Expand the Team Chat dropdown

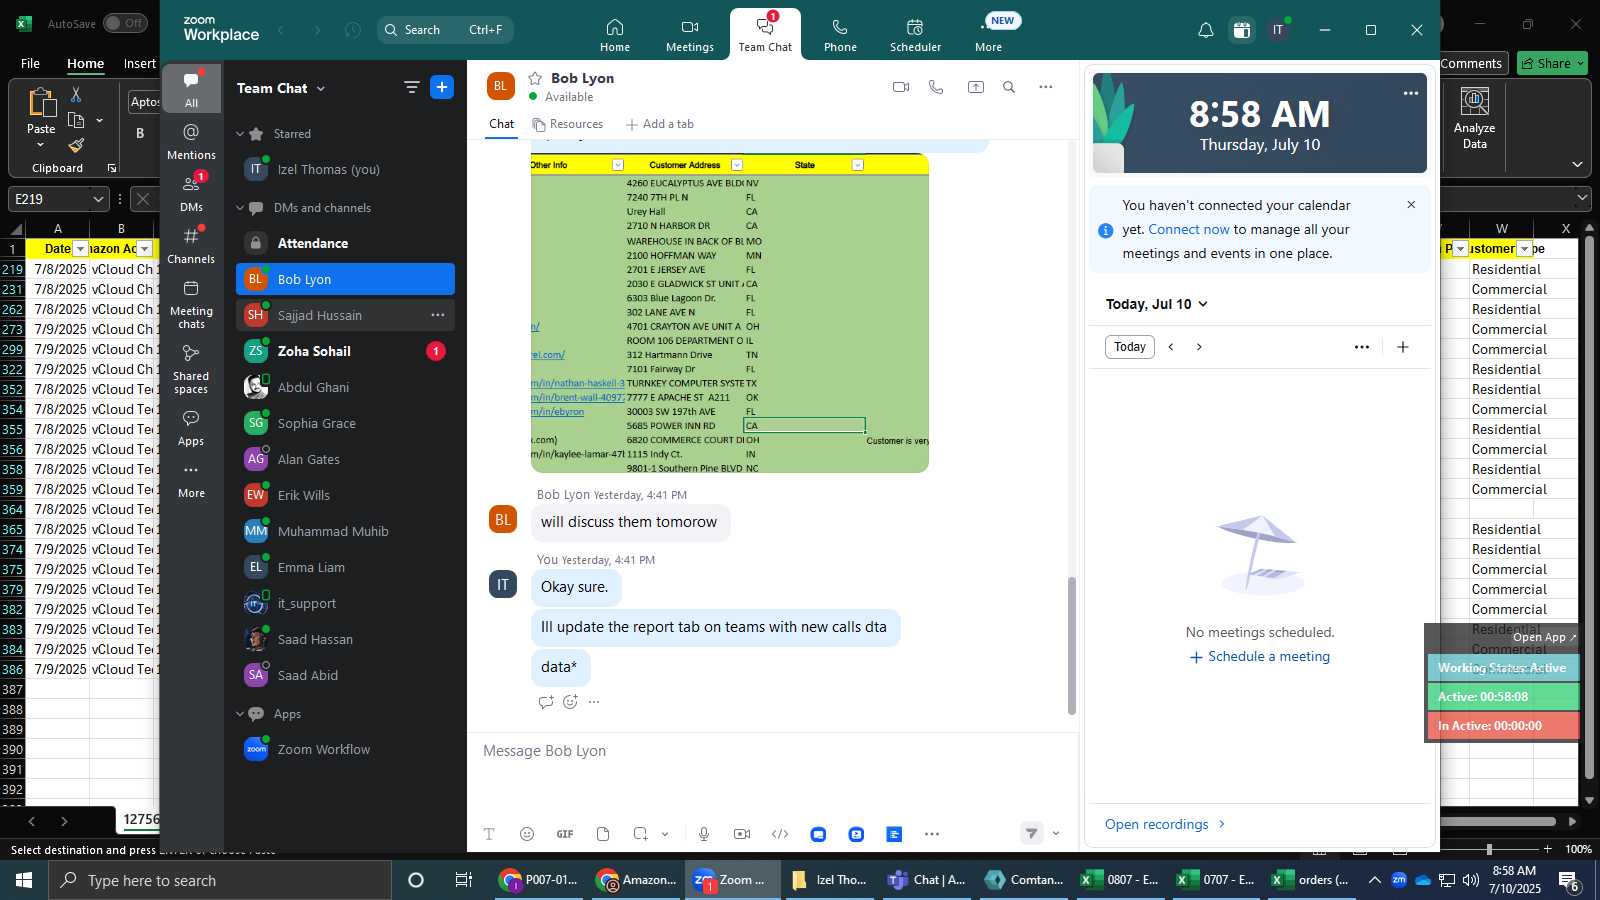coord(321,89)
